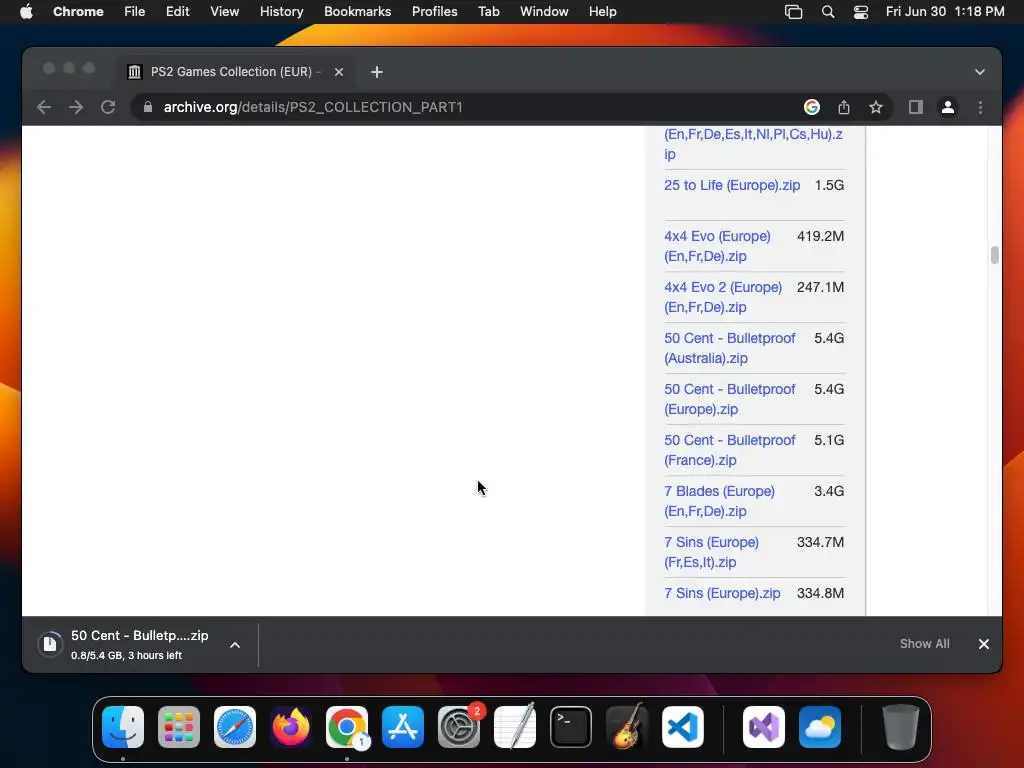The image size is (1024, 768).
Task: Click the date and time in menu bar
Action: click(x=944, y=12)
